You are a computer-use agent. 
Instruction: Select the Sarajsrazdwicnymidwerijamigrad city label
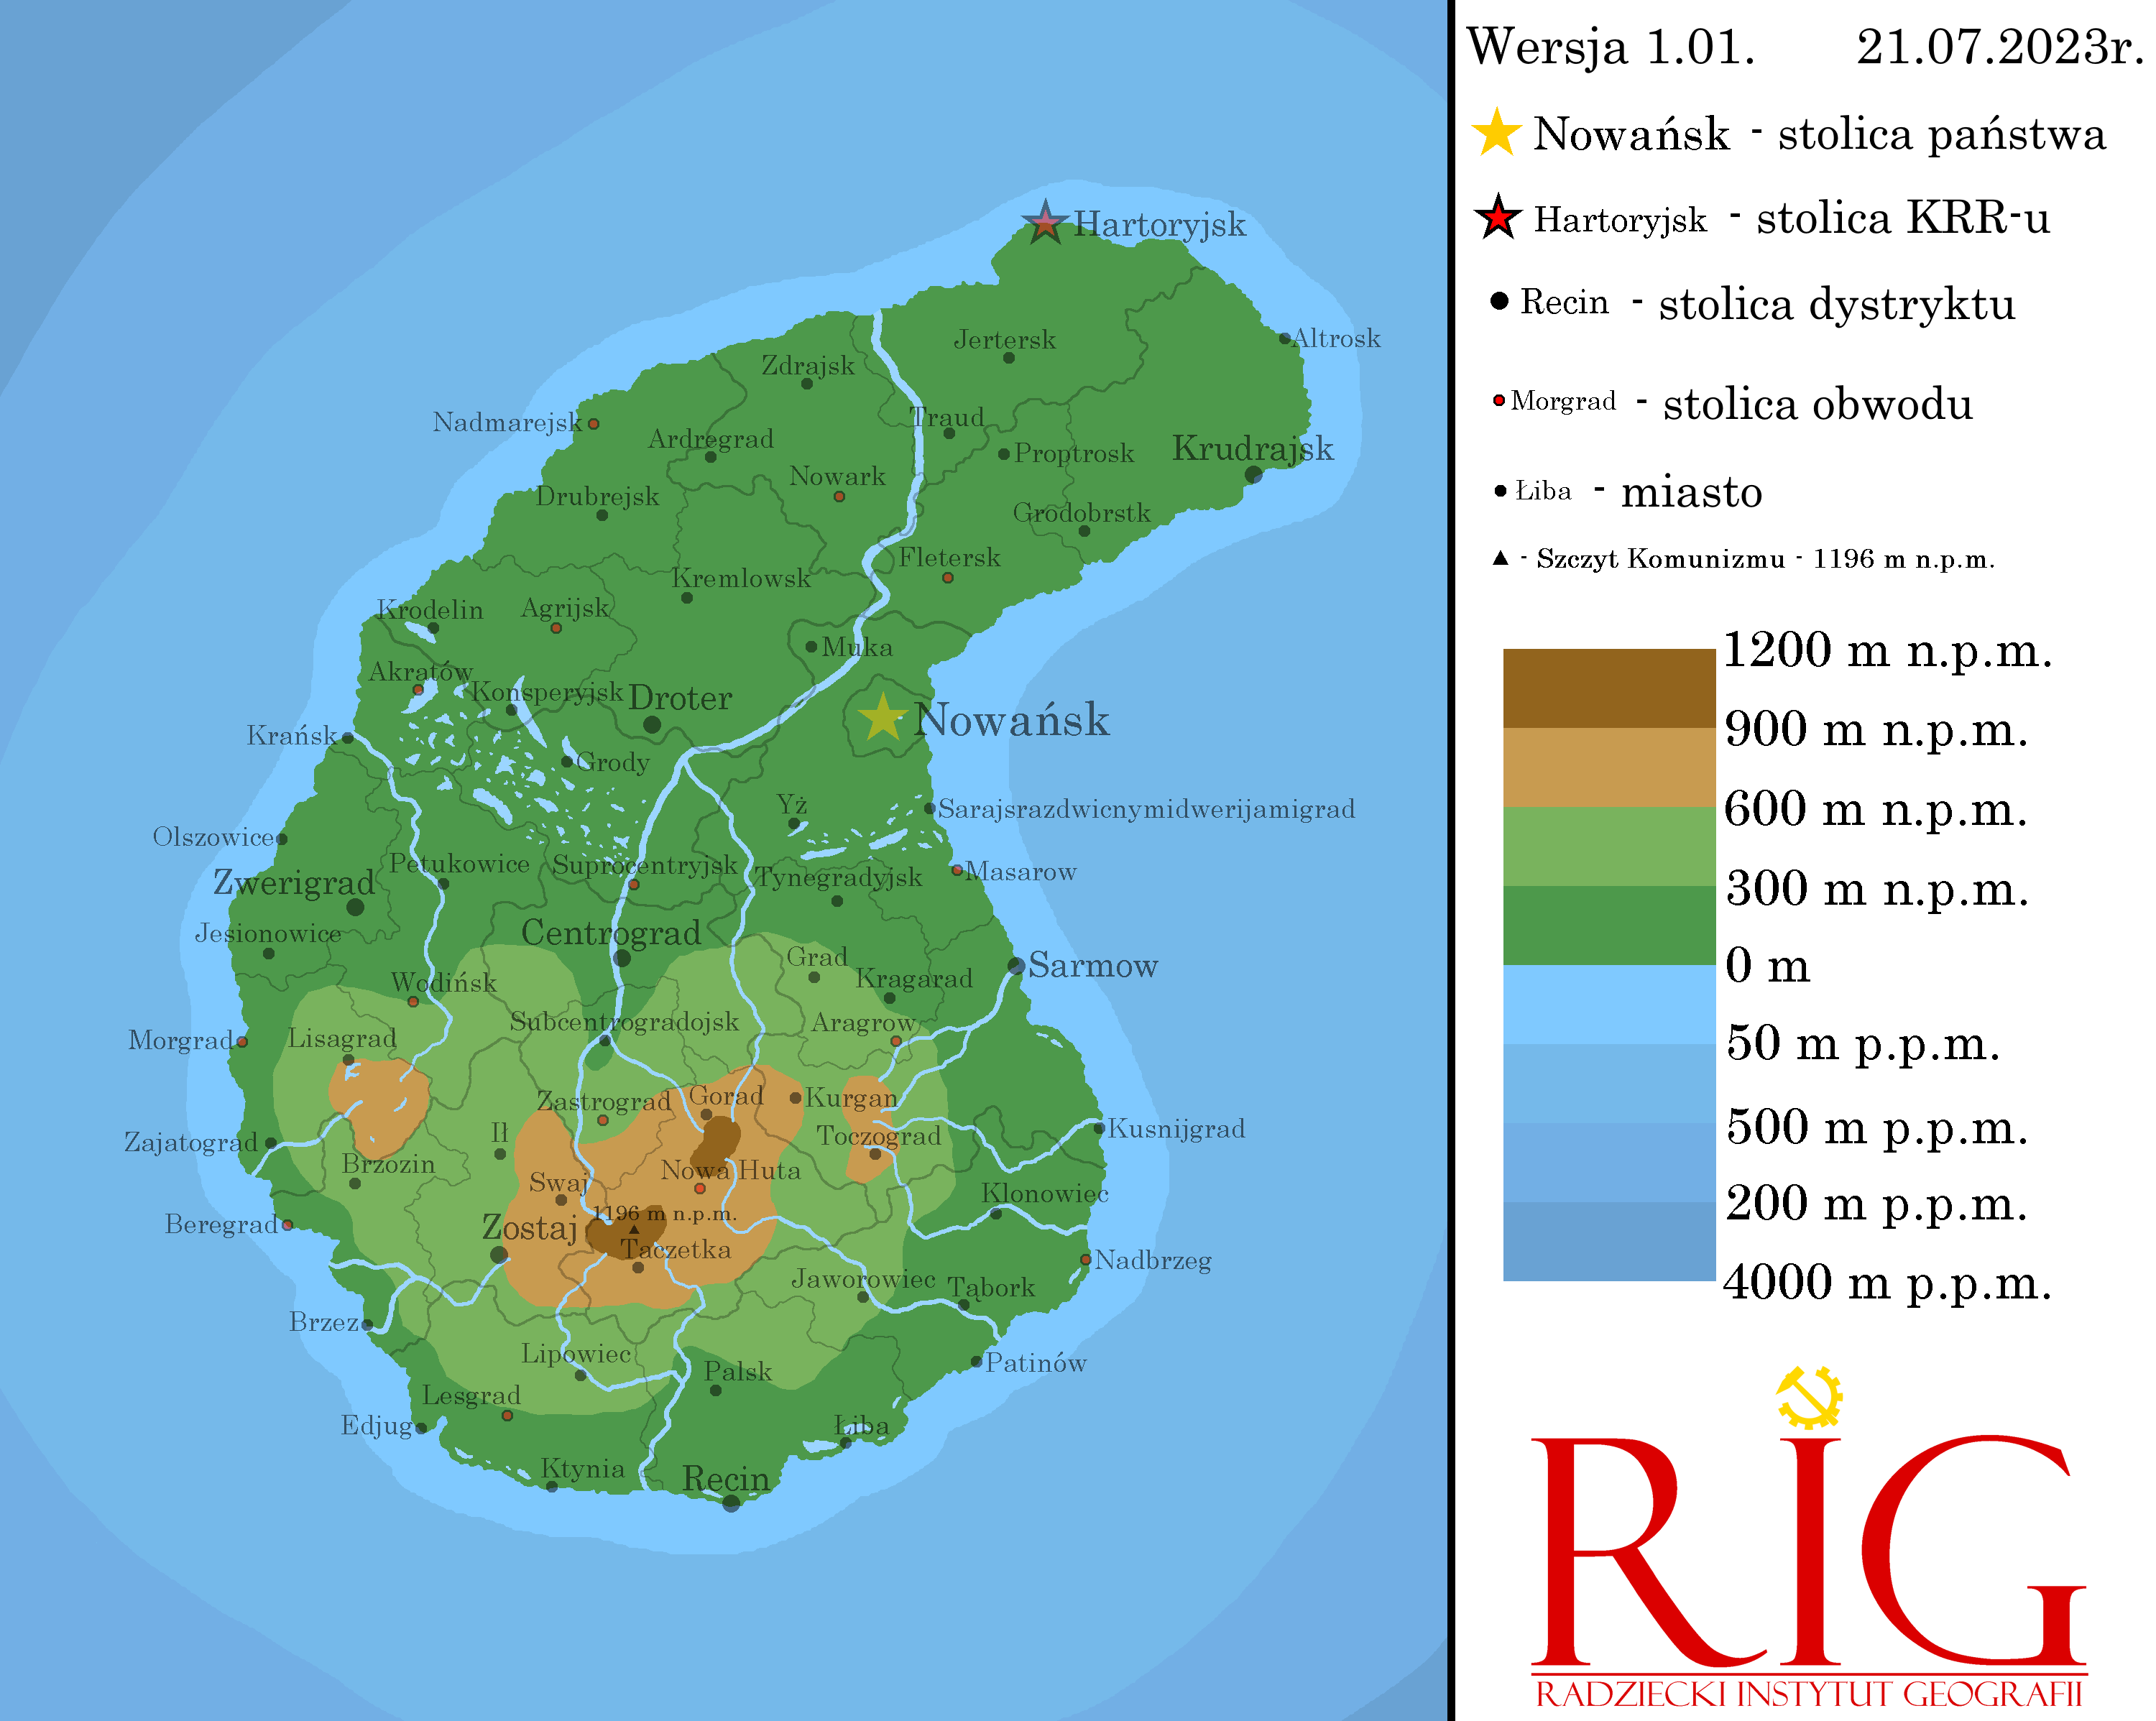coord(1146,810)
